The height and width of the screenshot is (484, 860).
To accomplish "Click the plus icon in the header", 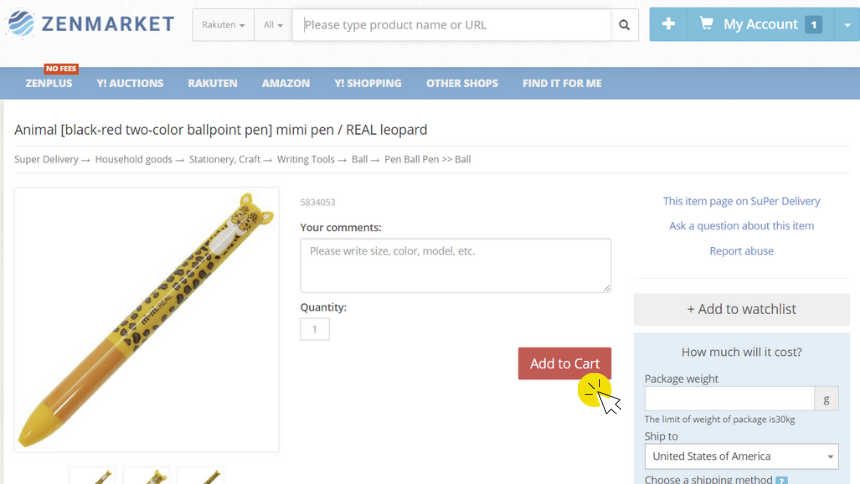I will pos(668,24).
